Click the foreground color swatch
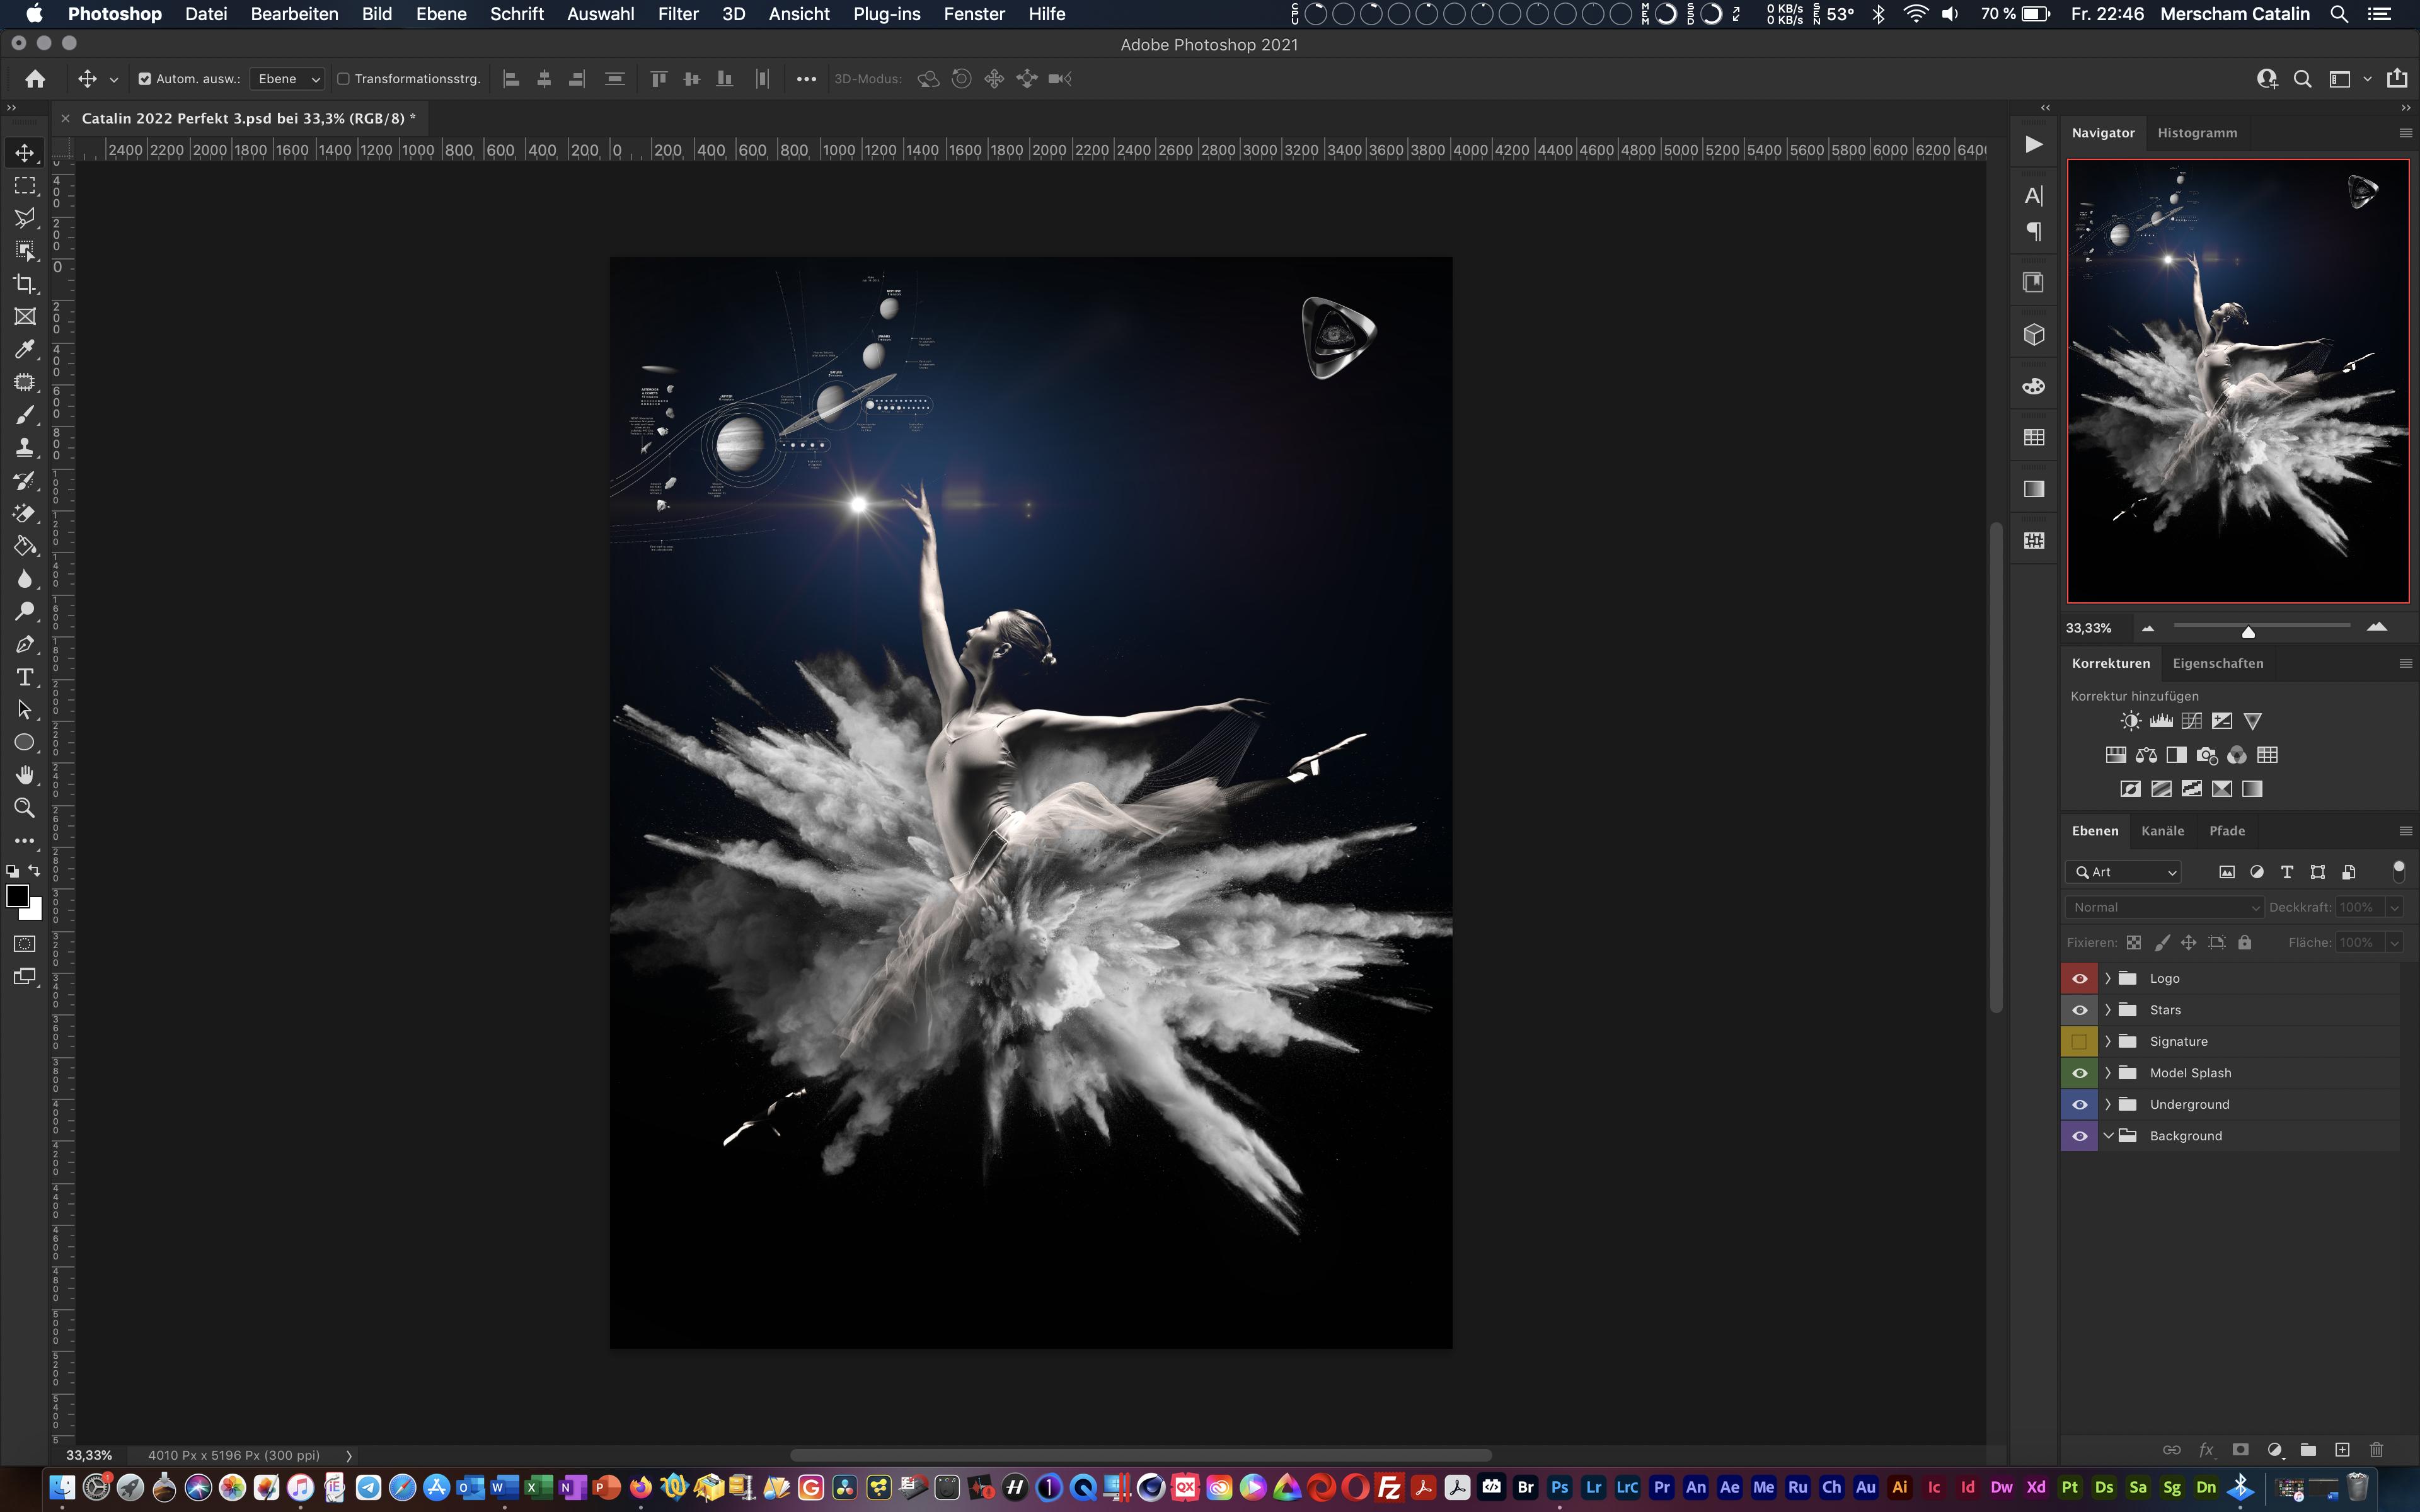Screen dimensions: 2420x1512 click(x=17, y=896)
